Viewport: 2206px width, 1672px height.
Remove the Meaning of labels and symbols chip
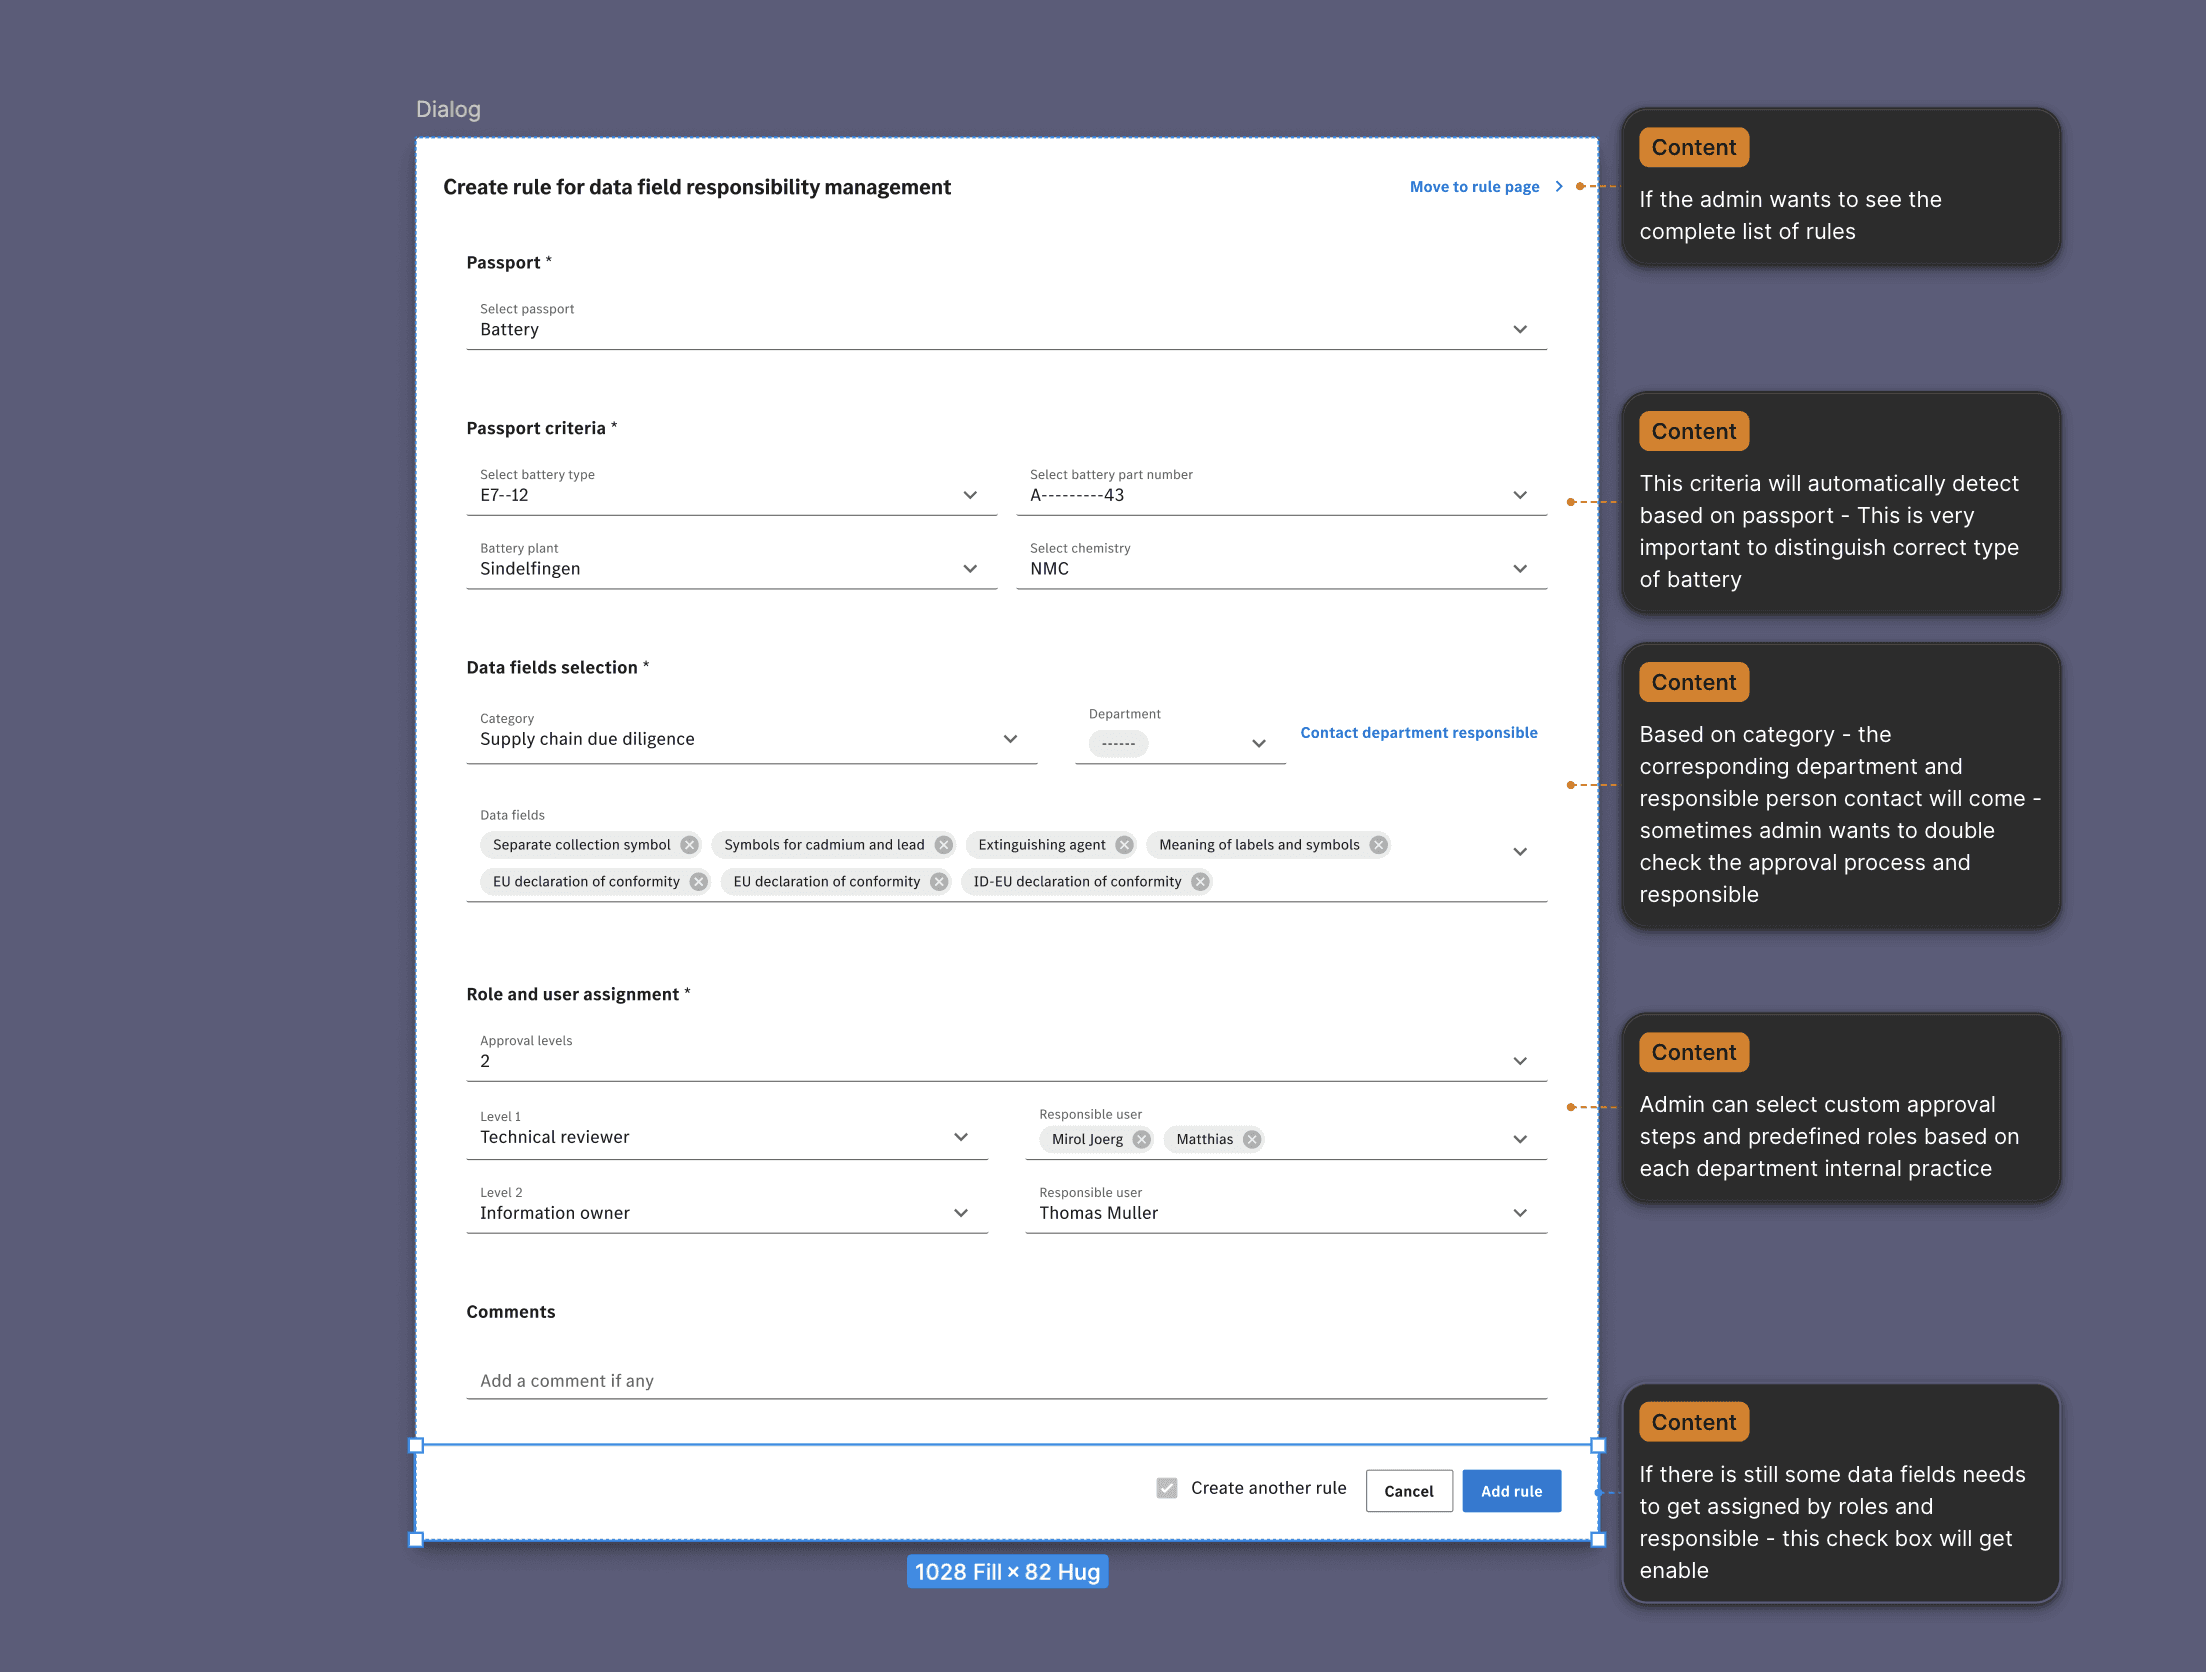[x=1378, y=845]
